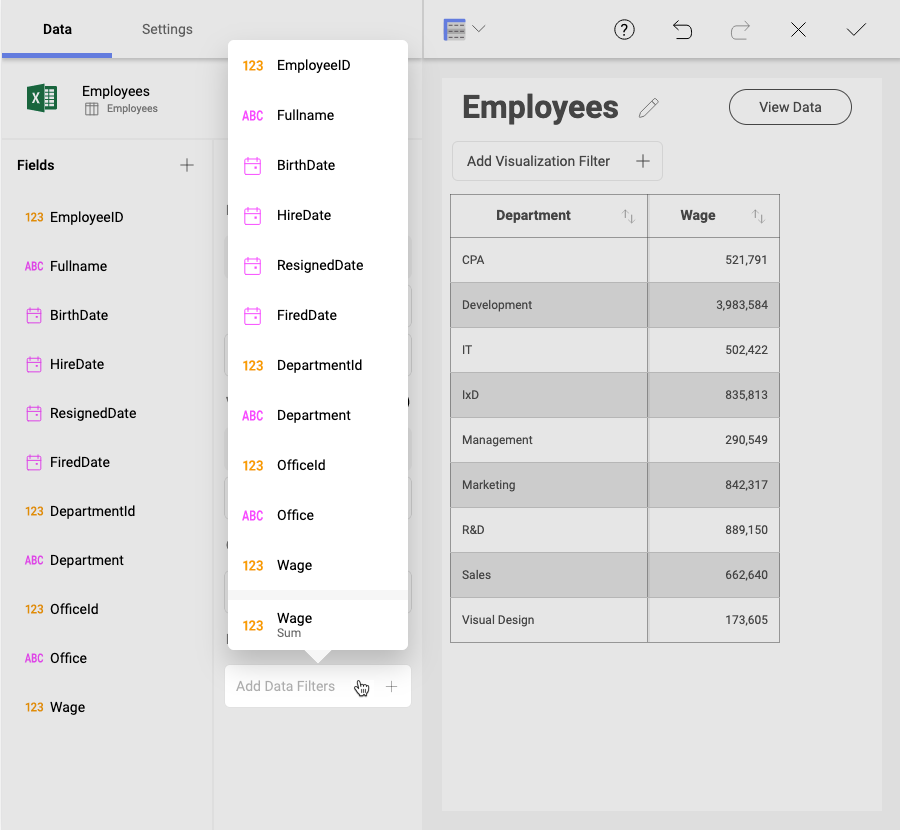The height and width of the screenshot is (830, 900).
Task: Switch to the Data tab
Action: [57, 29]
